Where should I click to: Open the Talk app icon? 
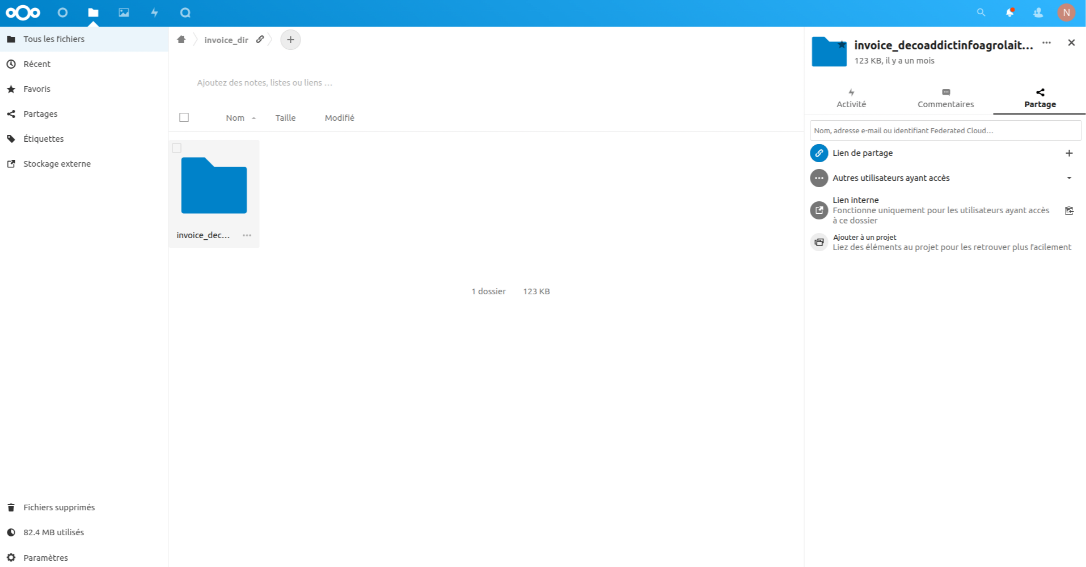pos(185,12)
